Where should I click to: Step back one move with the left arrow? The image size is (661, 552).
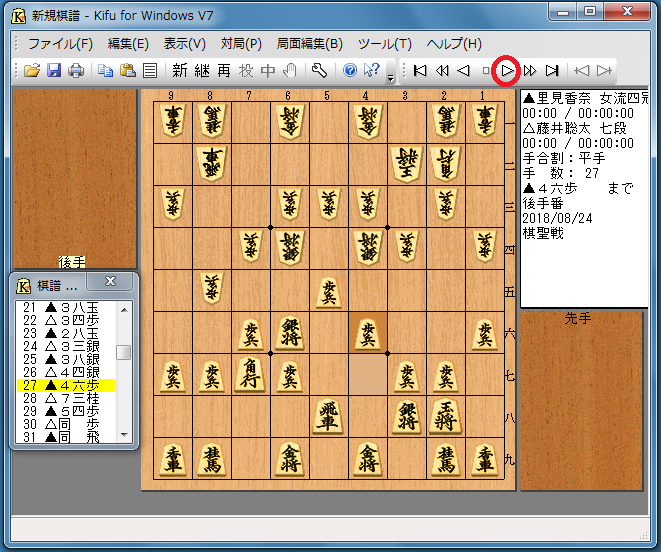click(464, 71)
